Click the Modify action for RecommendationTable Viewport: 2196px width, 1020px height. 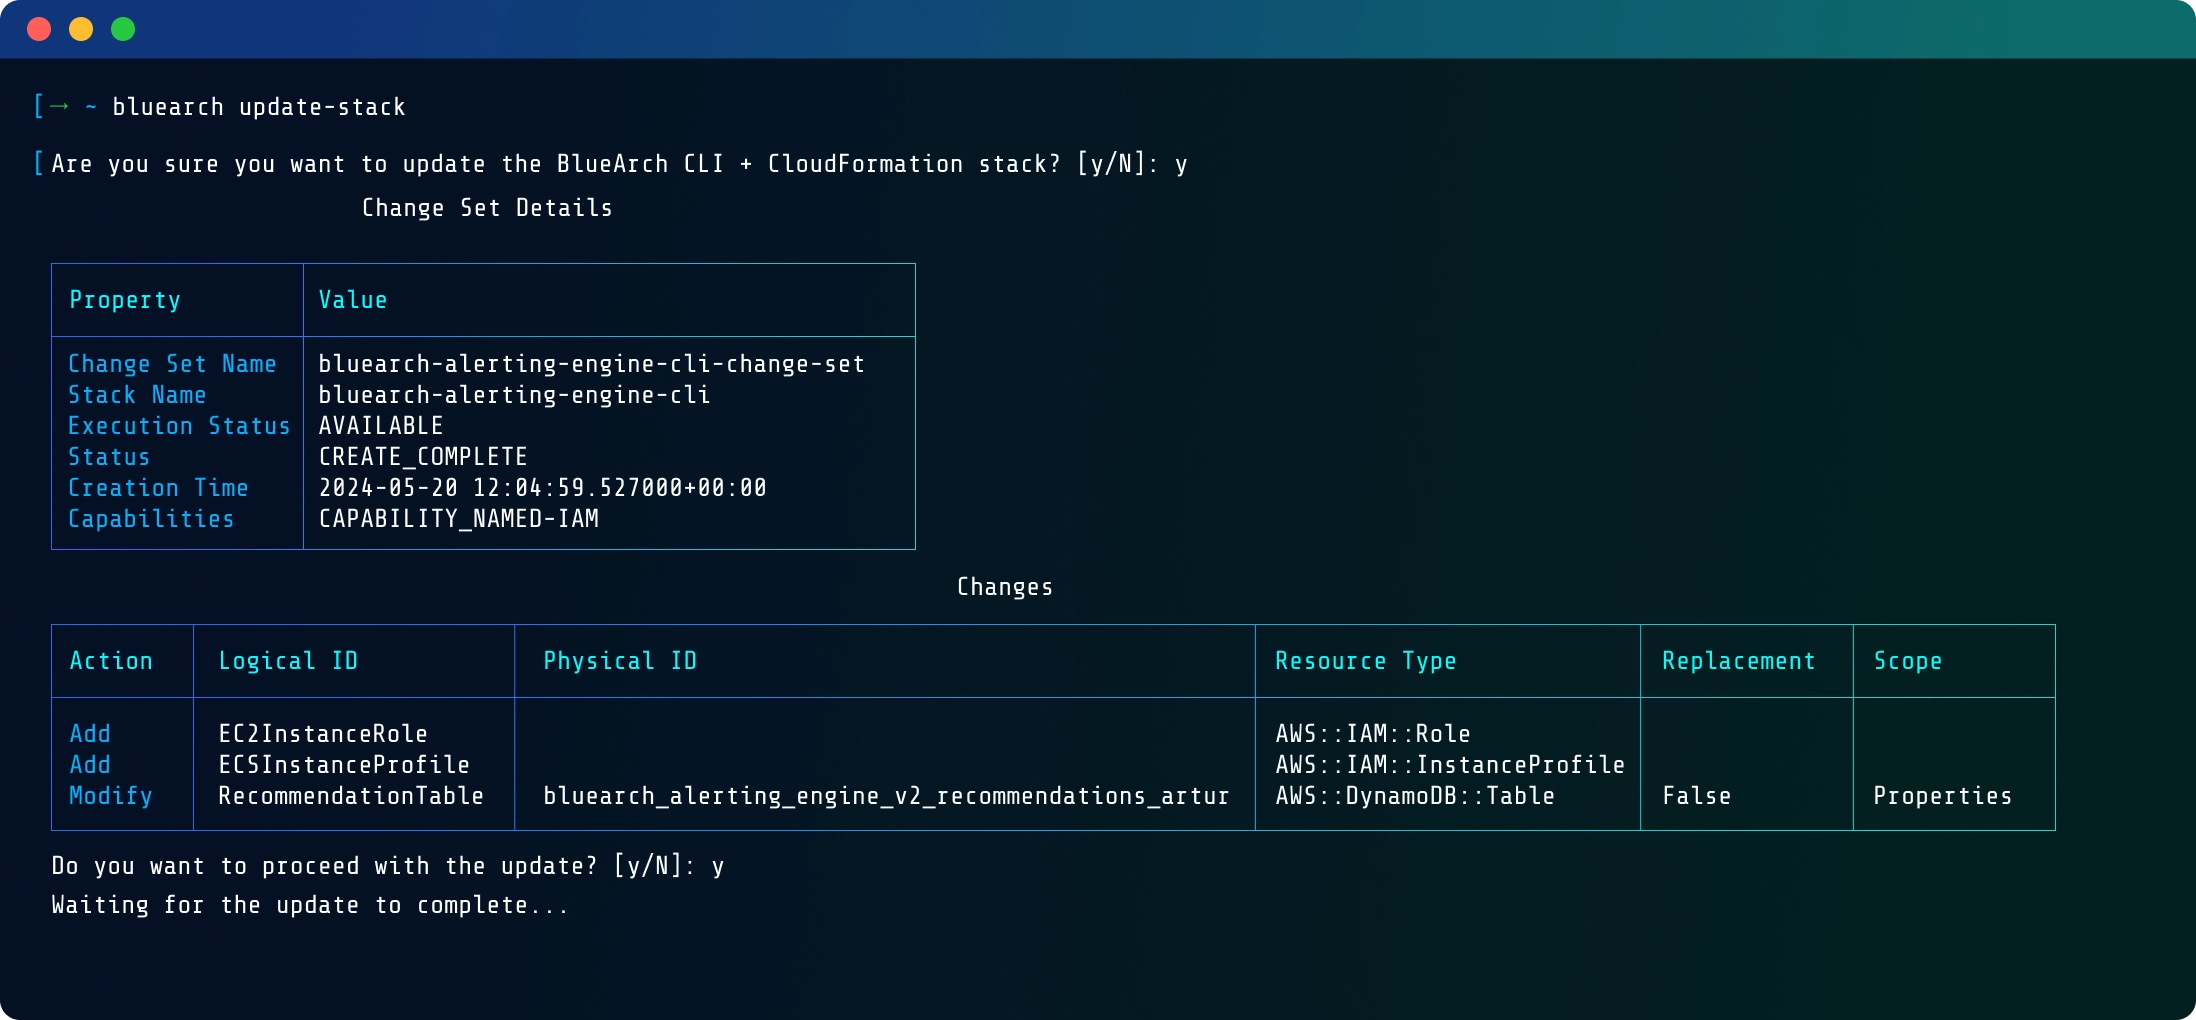tap(111, 796)
